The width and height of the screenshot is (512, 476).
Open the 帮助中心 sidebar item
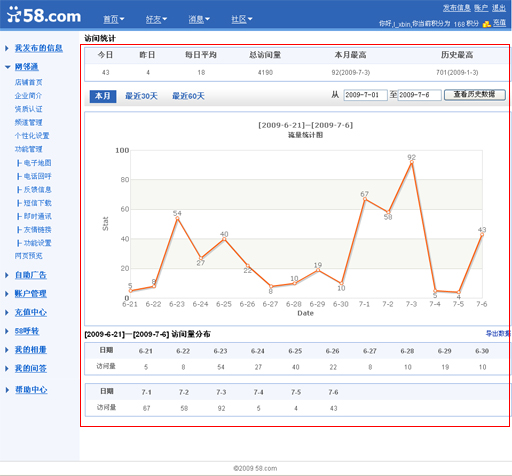point(31,390)
